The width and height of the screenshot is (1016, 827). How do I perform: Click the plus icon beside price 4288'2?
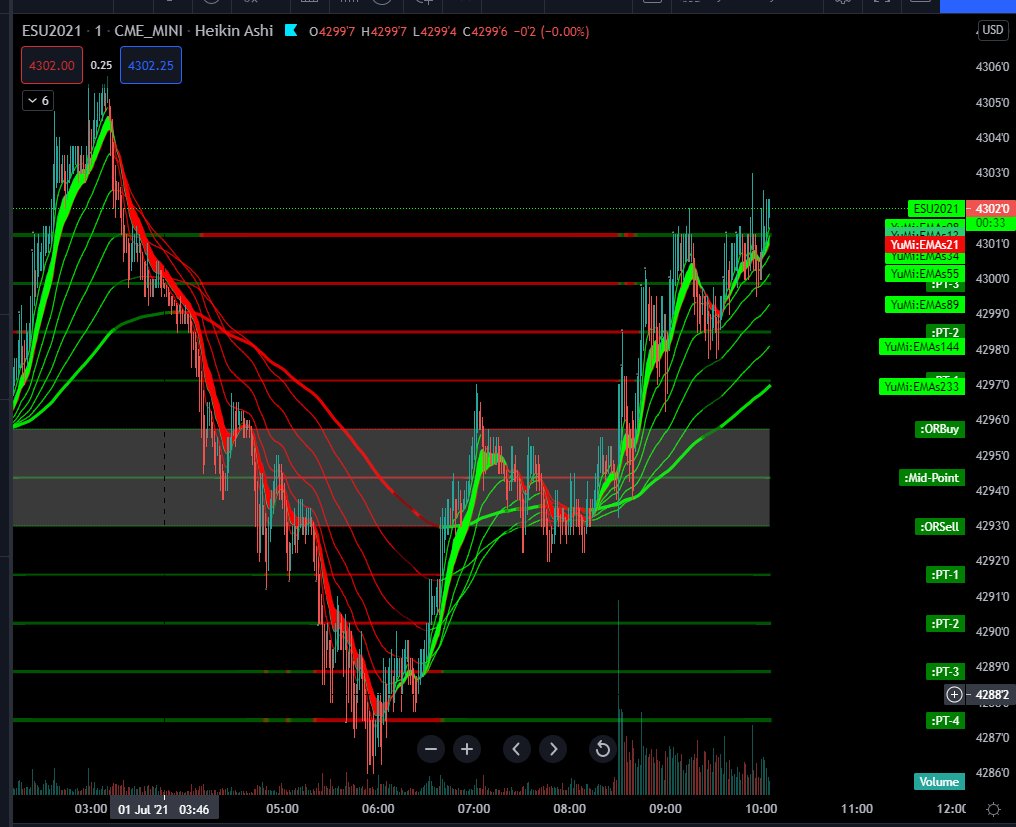point(954,694)
